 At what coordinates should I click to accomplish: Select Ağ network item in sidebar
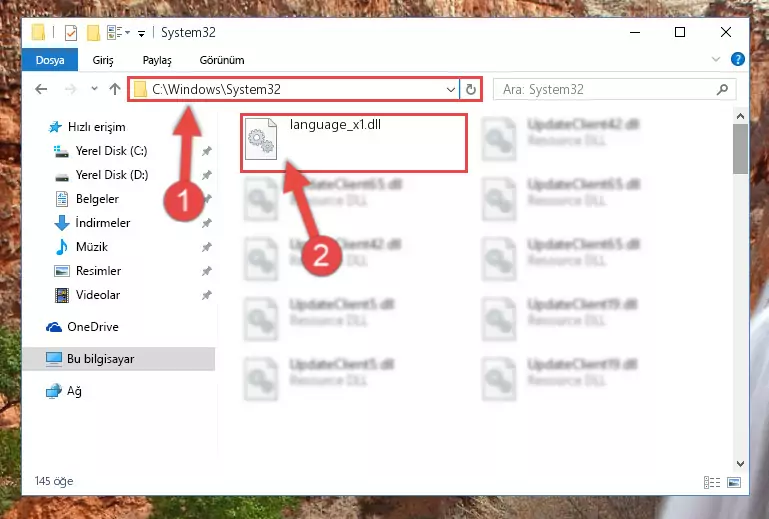point(74,391)
